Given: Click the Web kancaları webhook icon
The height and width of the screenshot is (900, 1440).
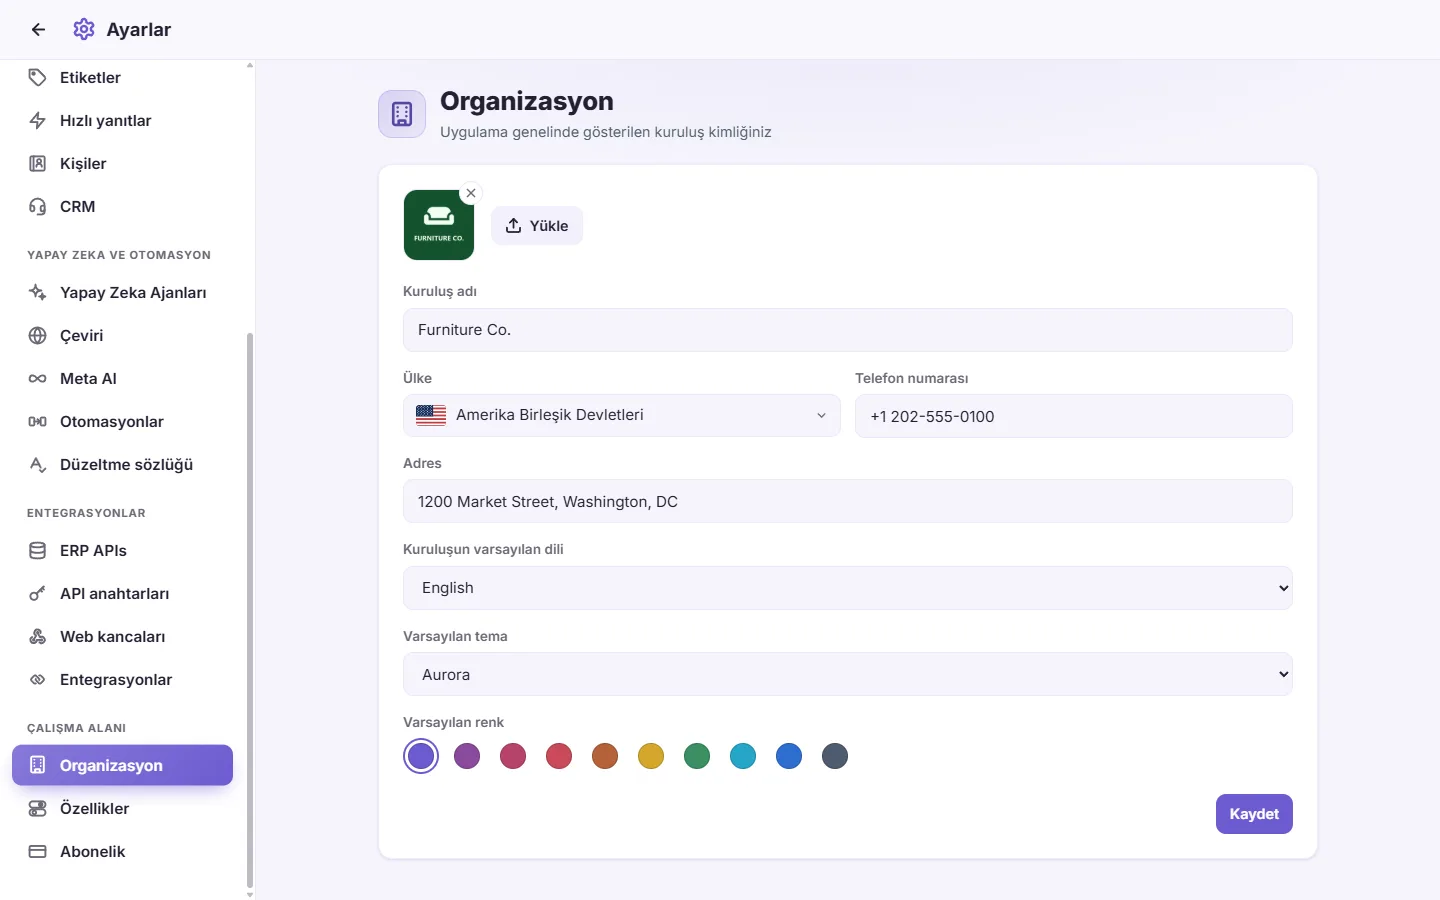Looking at the screenshot, I should coord(38,637).
